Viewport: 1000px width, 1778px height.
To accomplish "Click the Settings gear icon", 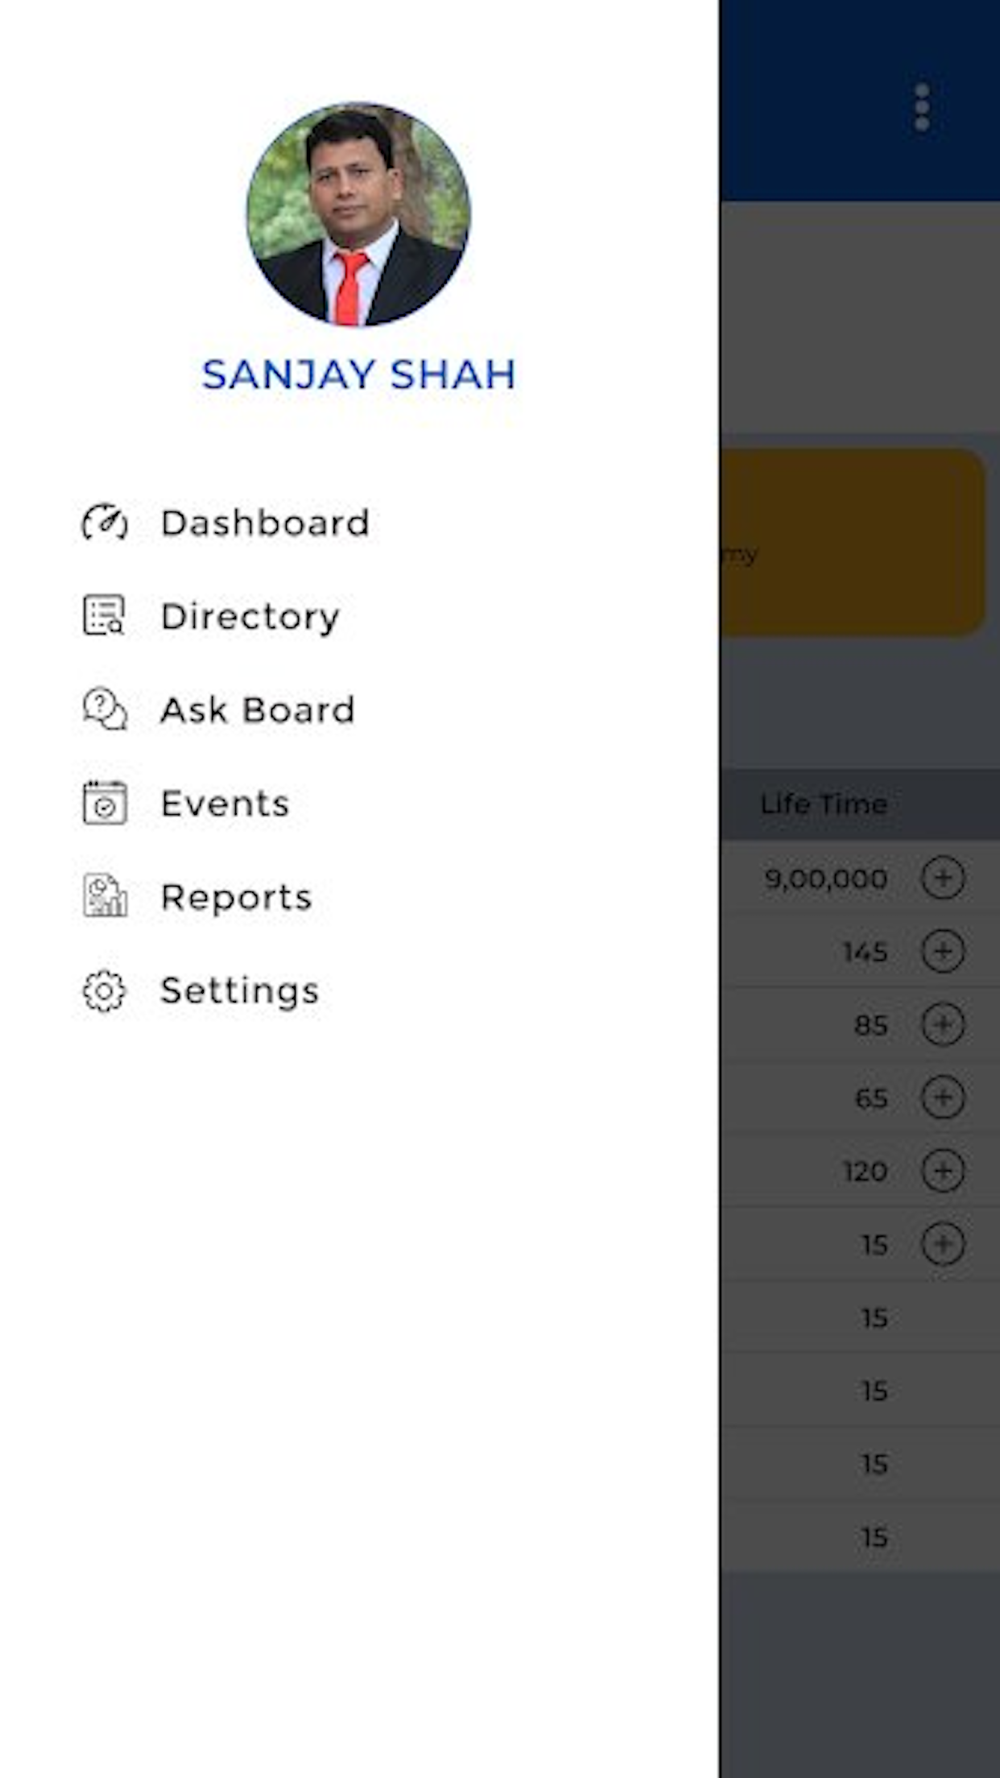I will coord(104,991).
